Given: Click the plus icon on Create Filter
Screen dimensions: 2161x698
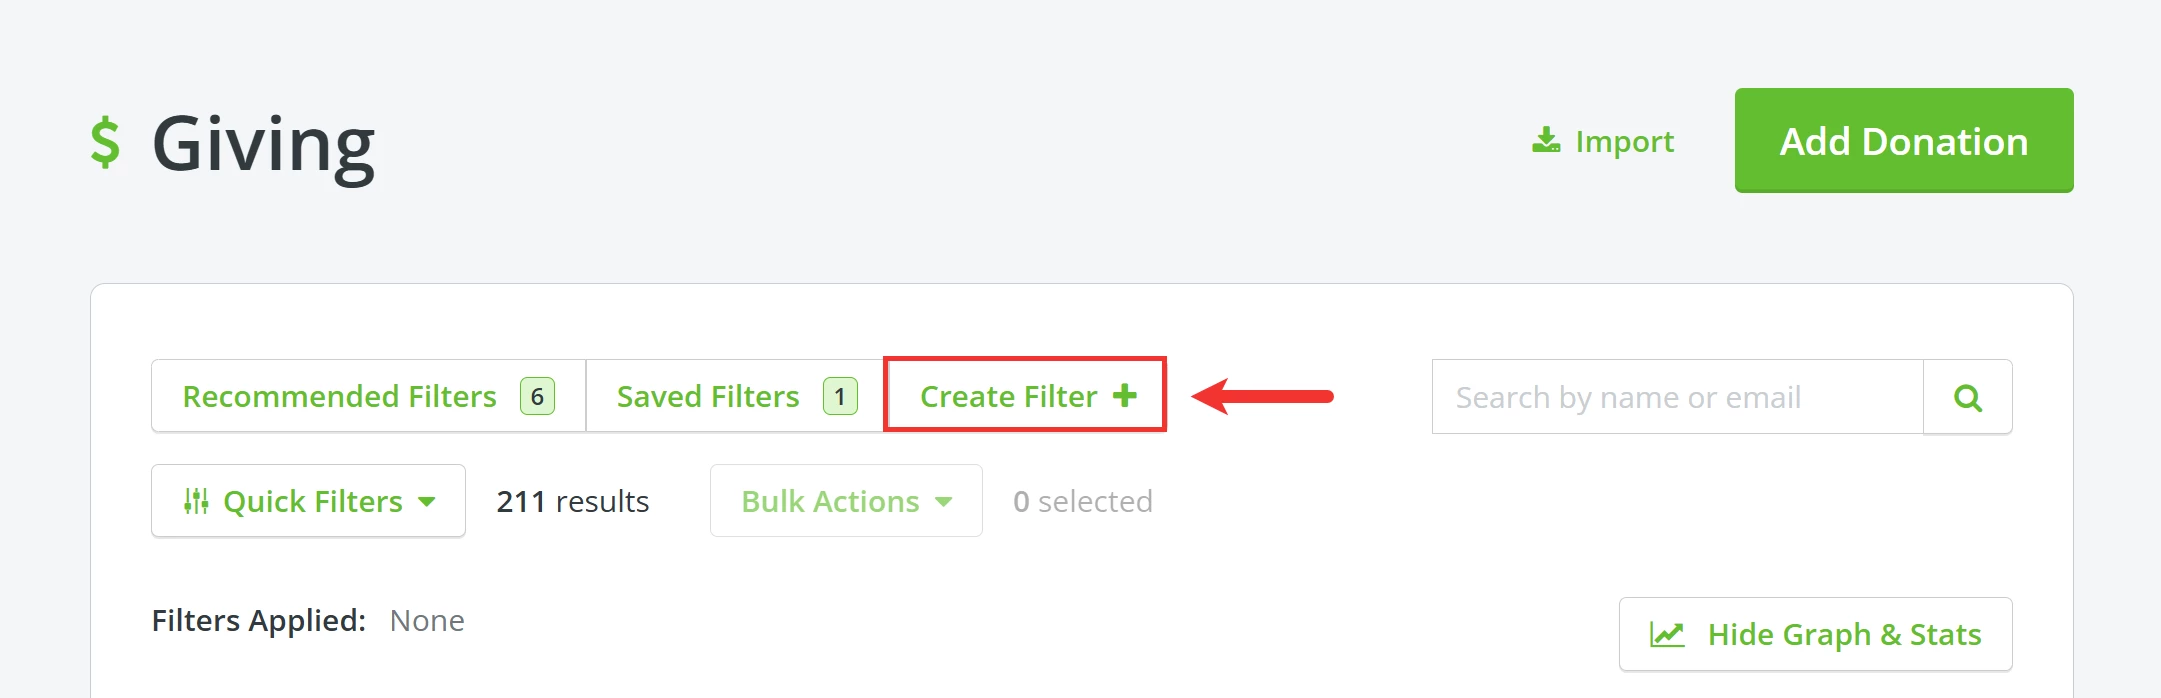Looking at the screenshot, I should [1126, 395].
